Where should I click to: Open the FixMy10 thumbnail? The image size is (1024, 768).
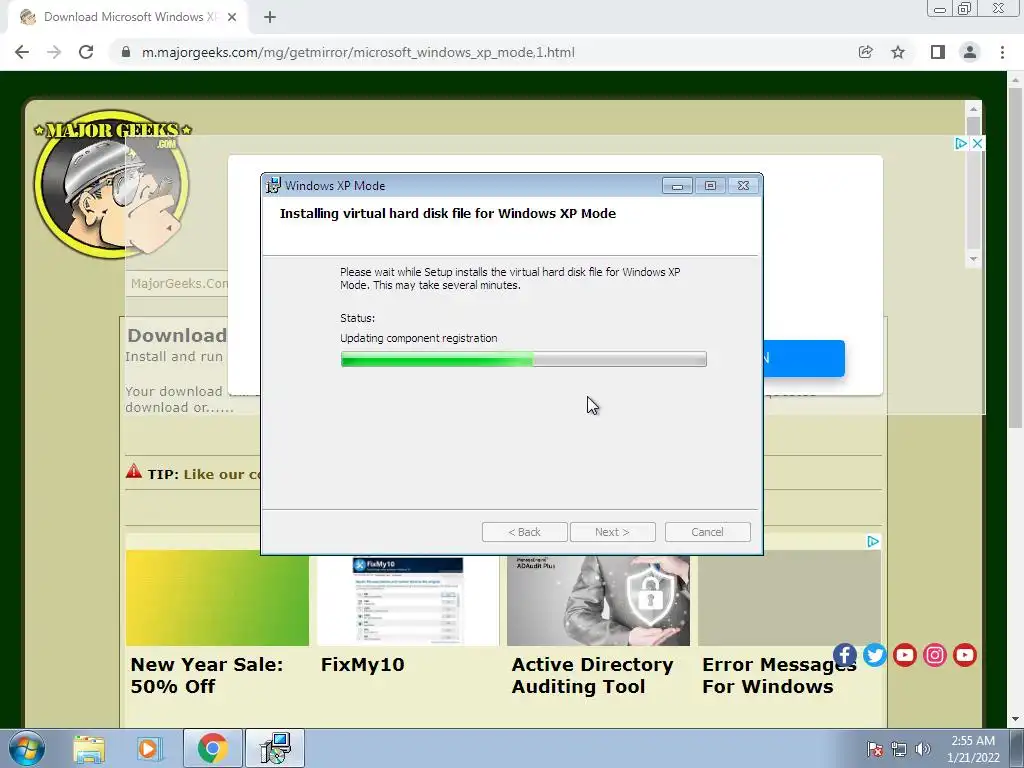click(x=408, y=601)
